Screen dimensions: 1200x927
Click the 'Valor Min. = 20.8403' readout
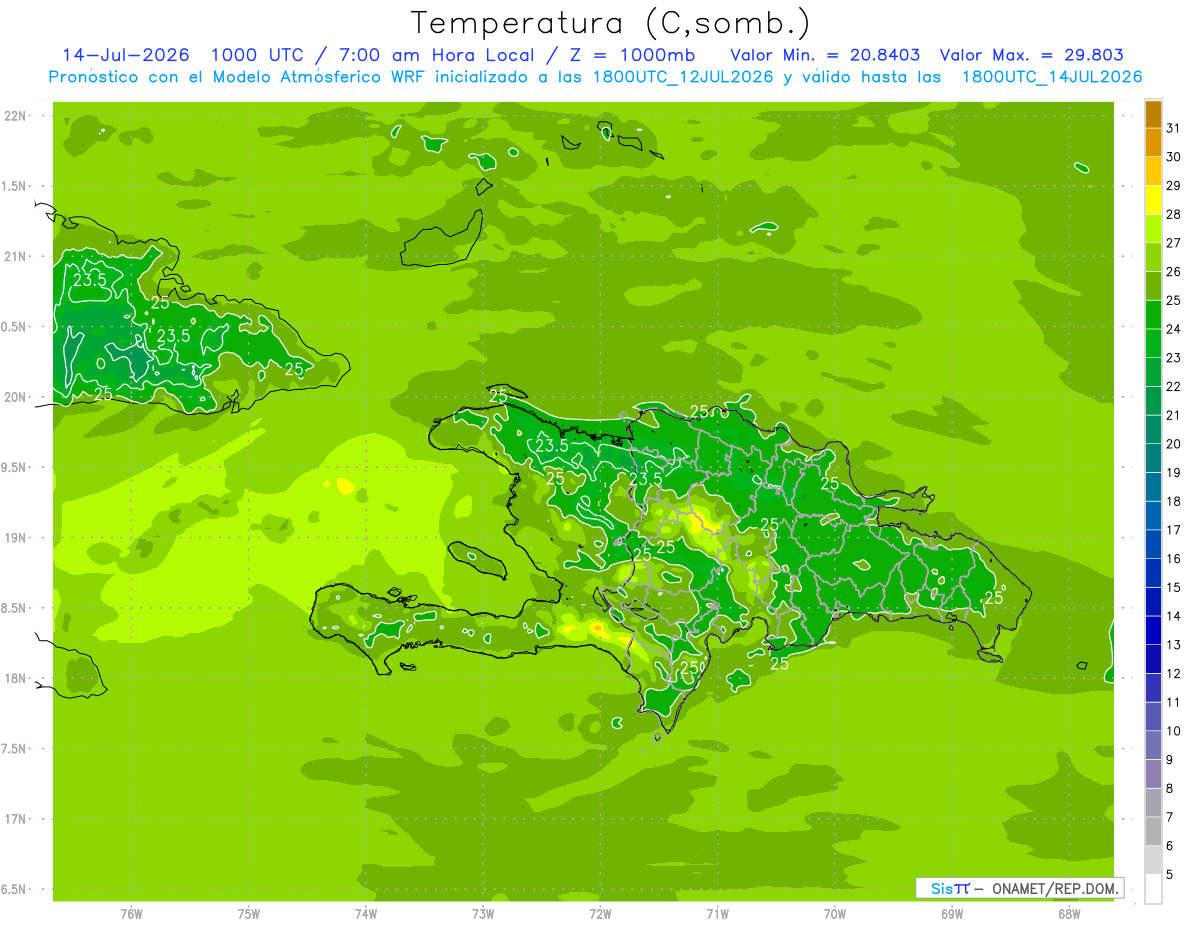point(825,55)
